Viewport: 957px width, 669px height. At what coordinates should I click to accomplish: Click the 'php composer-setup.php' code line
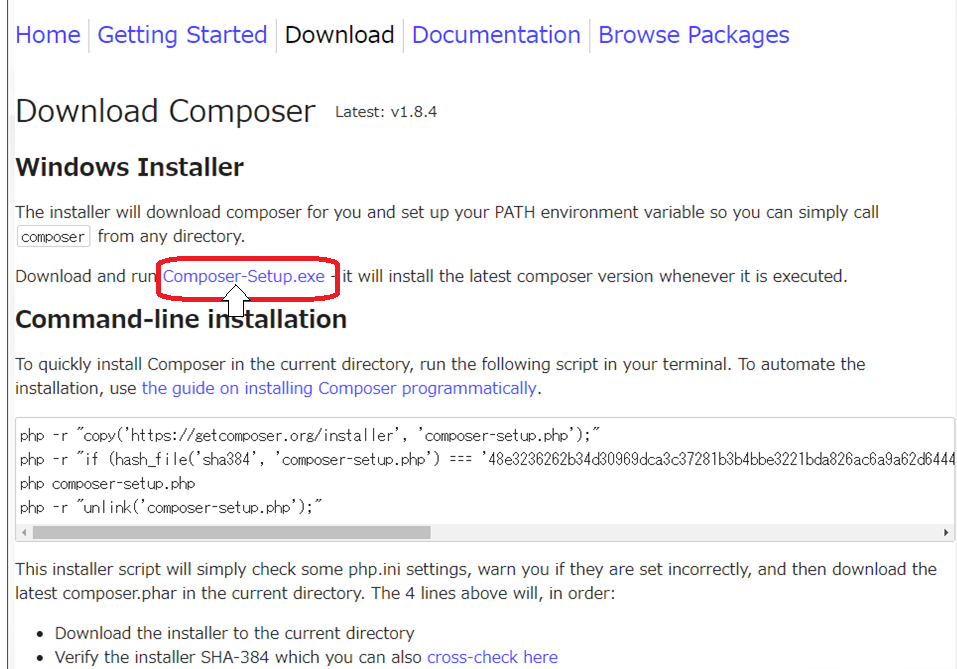pos(107,483)
